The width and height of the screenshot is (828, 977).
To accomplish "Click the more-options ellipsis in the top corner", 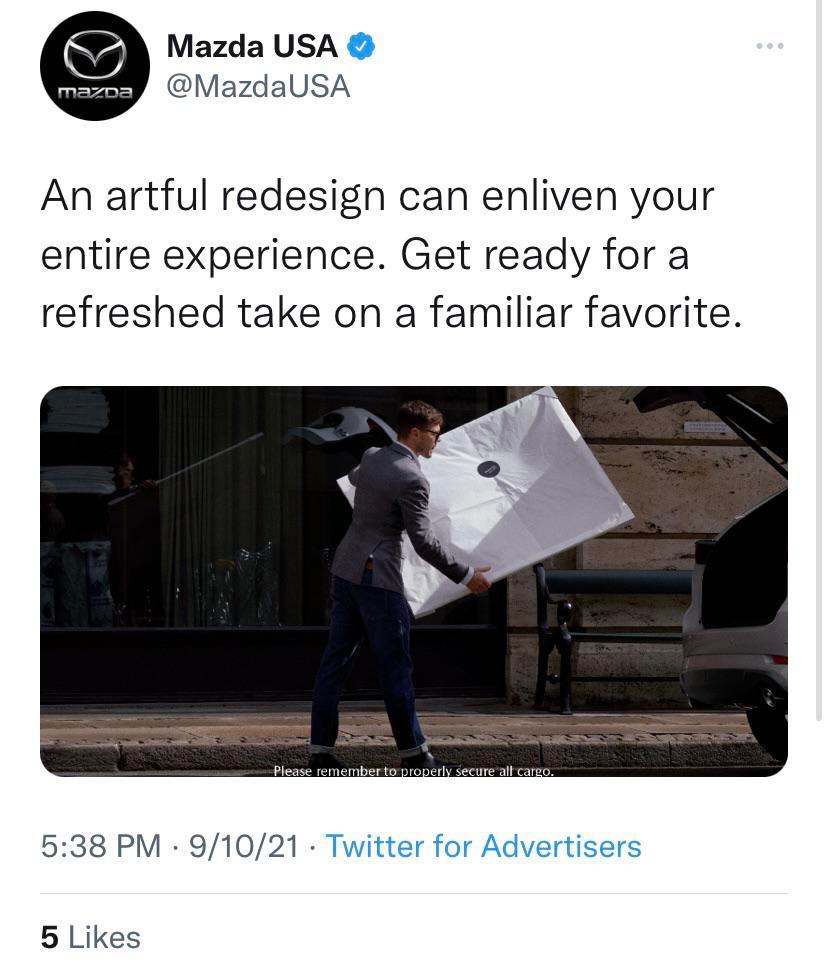I will (770, 45).
